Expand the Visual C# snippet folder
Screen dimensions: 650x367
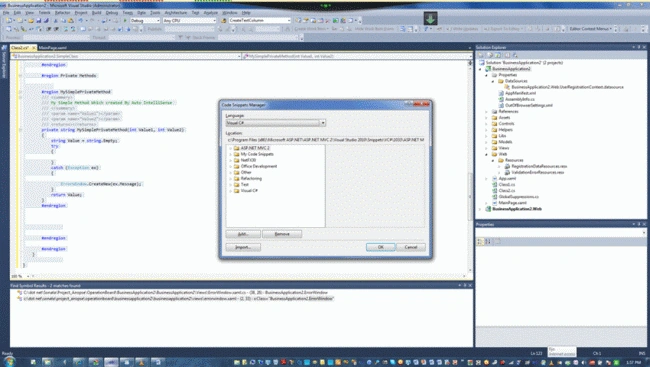230,191
